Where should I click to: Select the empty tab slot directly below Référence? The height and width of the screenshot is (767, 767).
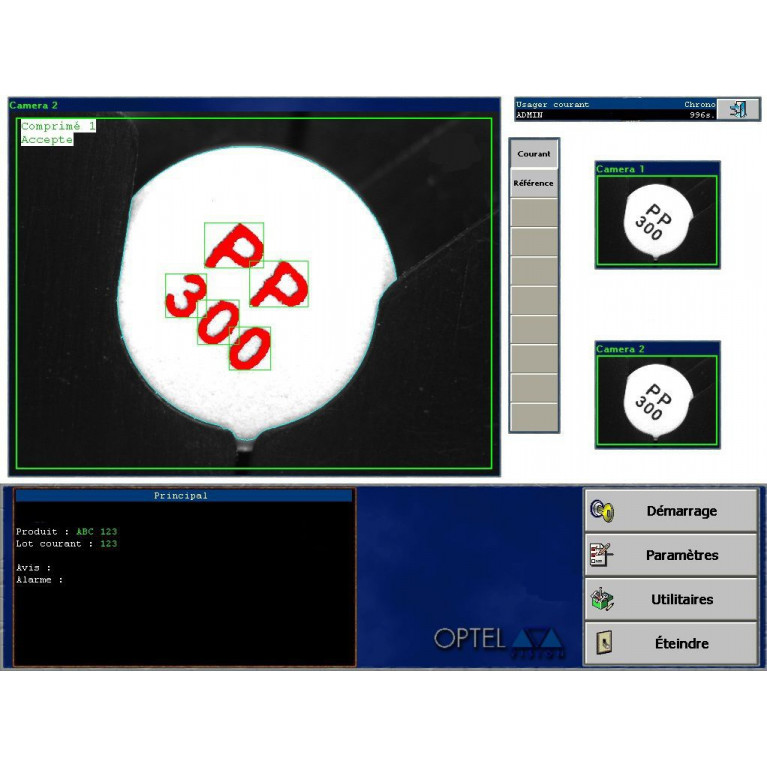534,213
